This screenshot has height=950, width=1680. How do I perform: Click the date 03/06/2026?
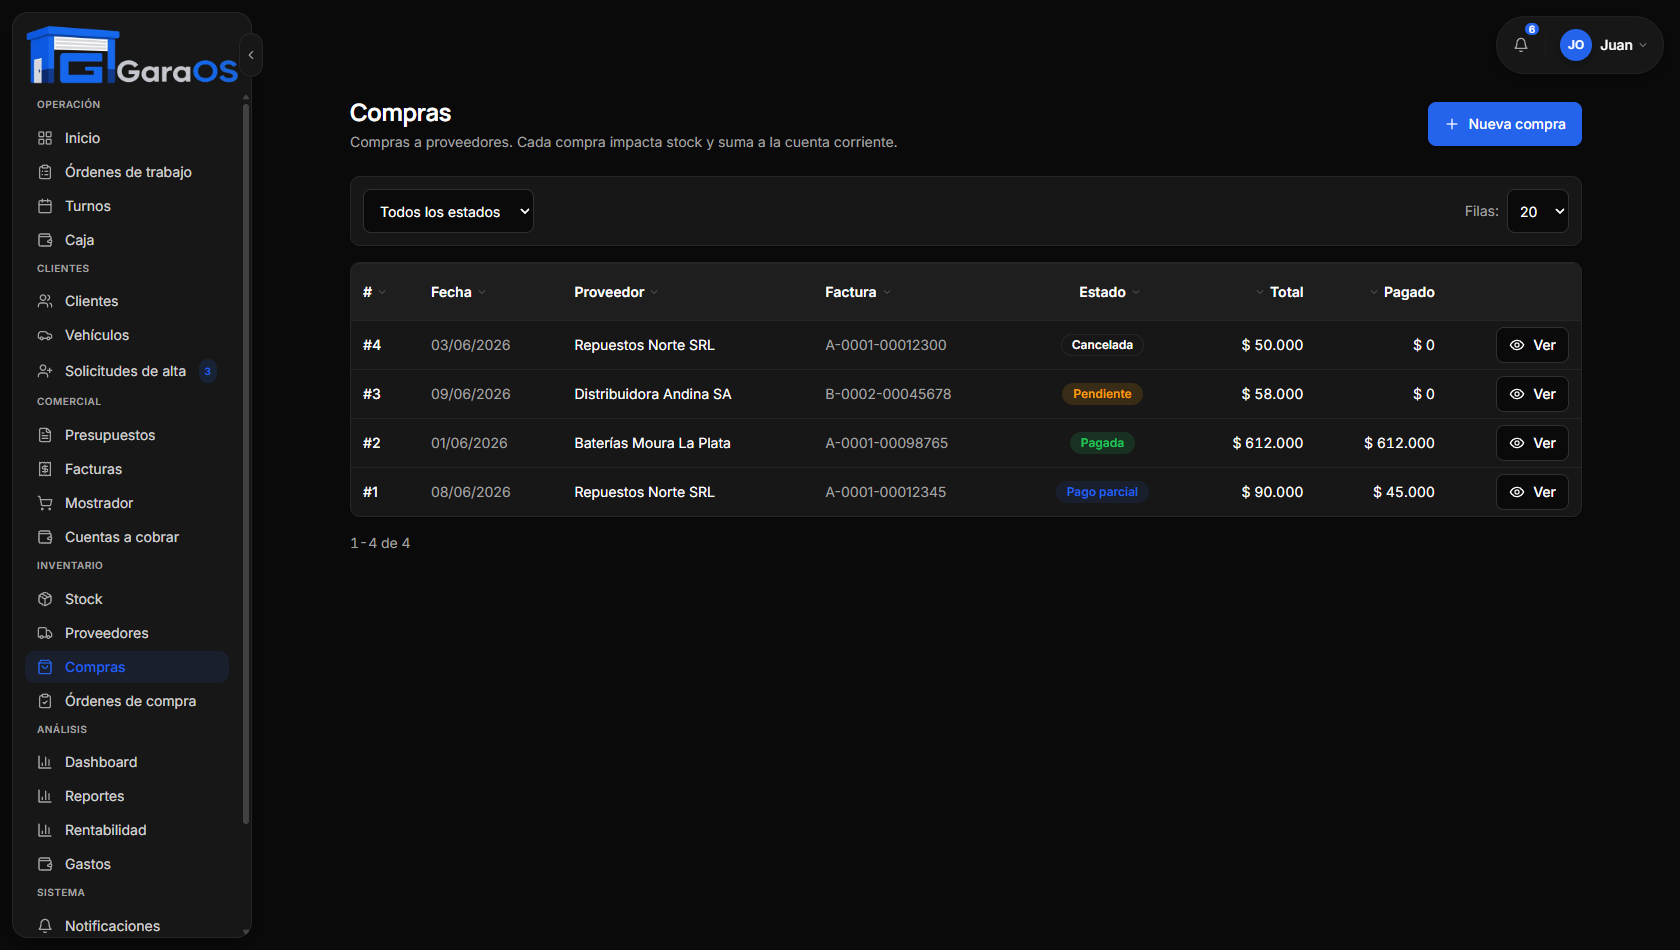[470, 345]
